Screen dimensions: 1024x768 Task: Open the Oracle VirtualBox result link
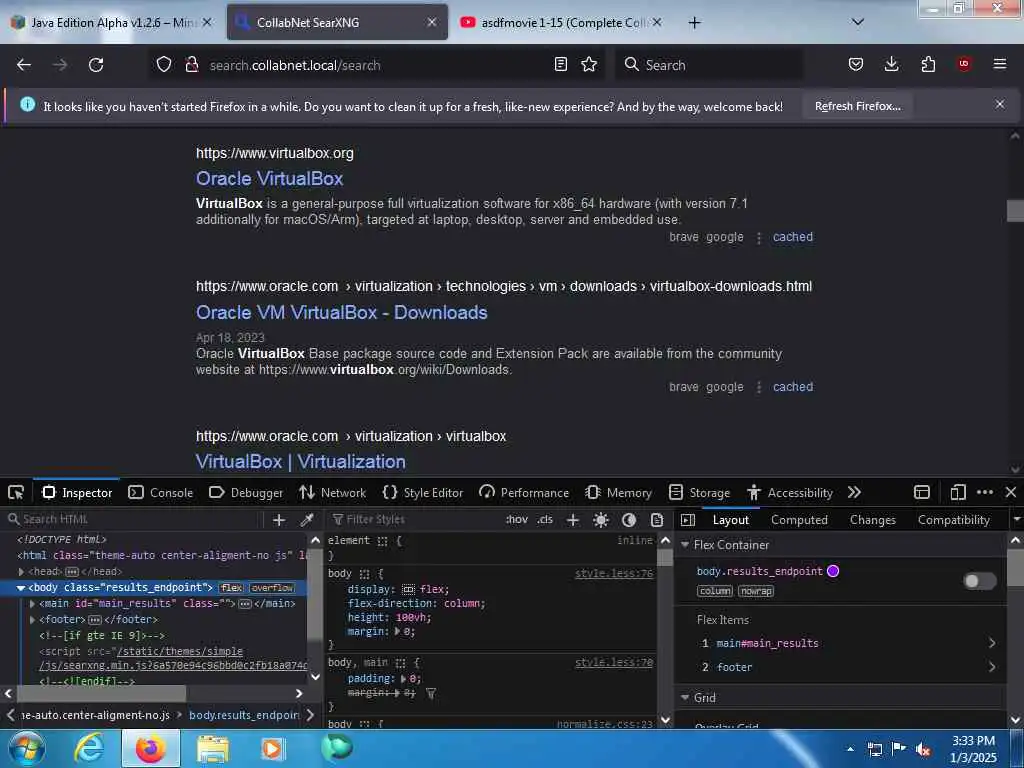269,179
